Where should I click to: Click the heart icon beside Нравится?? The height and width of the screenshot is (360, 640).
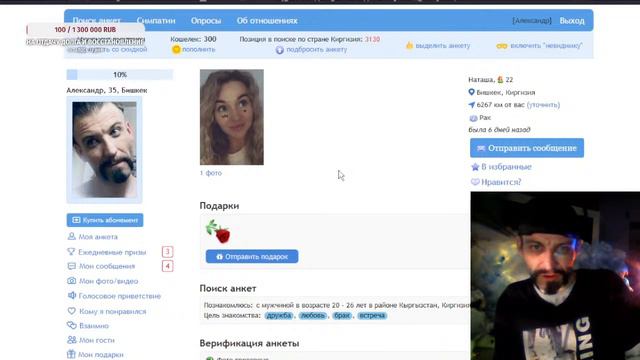(475, 182)
